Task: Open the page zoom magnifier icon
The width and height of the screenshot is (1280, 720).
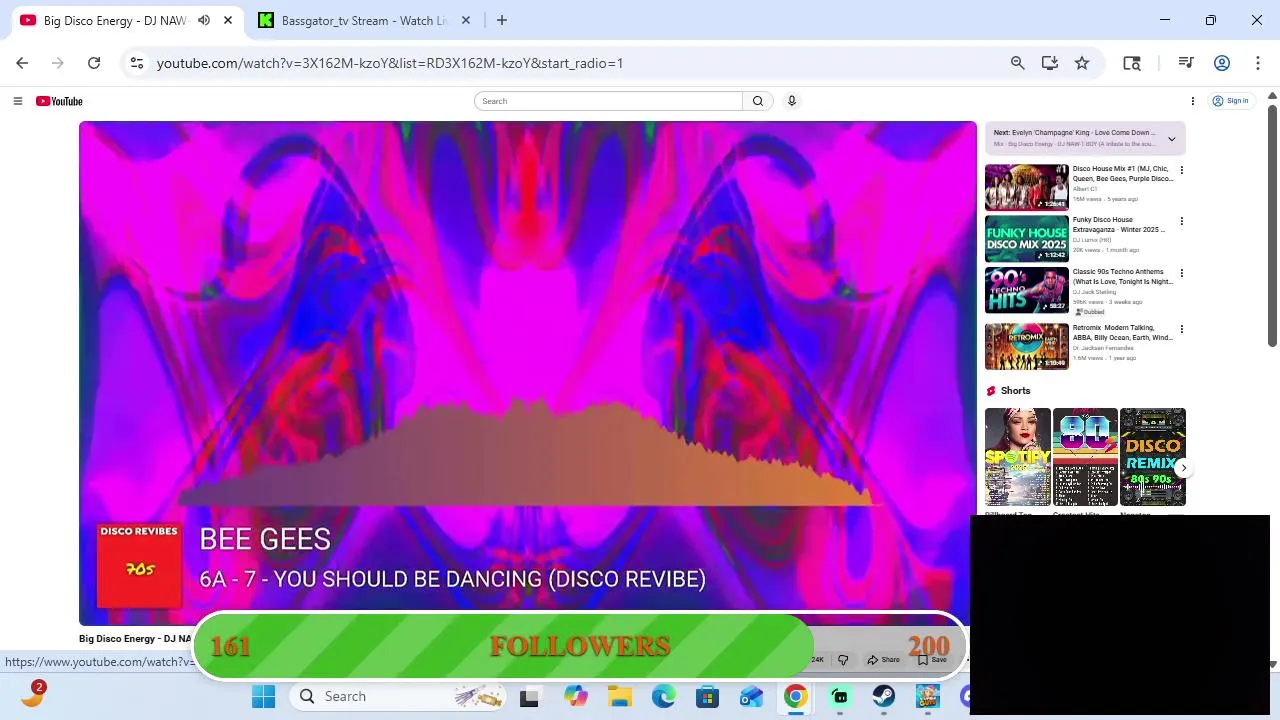Action: tap(1017, 63)
